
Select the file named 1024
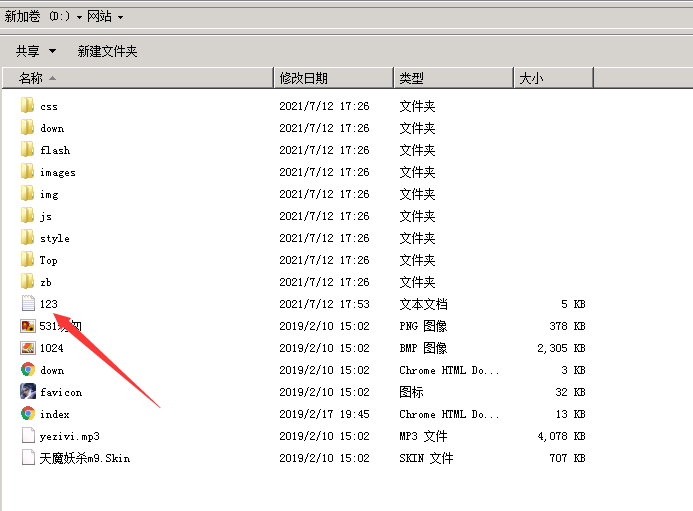tap(52, 348)
